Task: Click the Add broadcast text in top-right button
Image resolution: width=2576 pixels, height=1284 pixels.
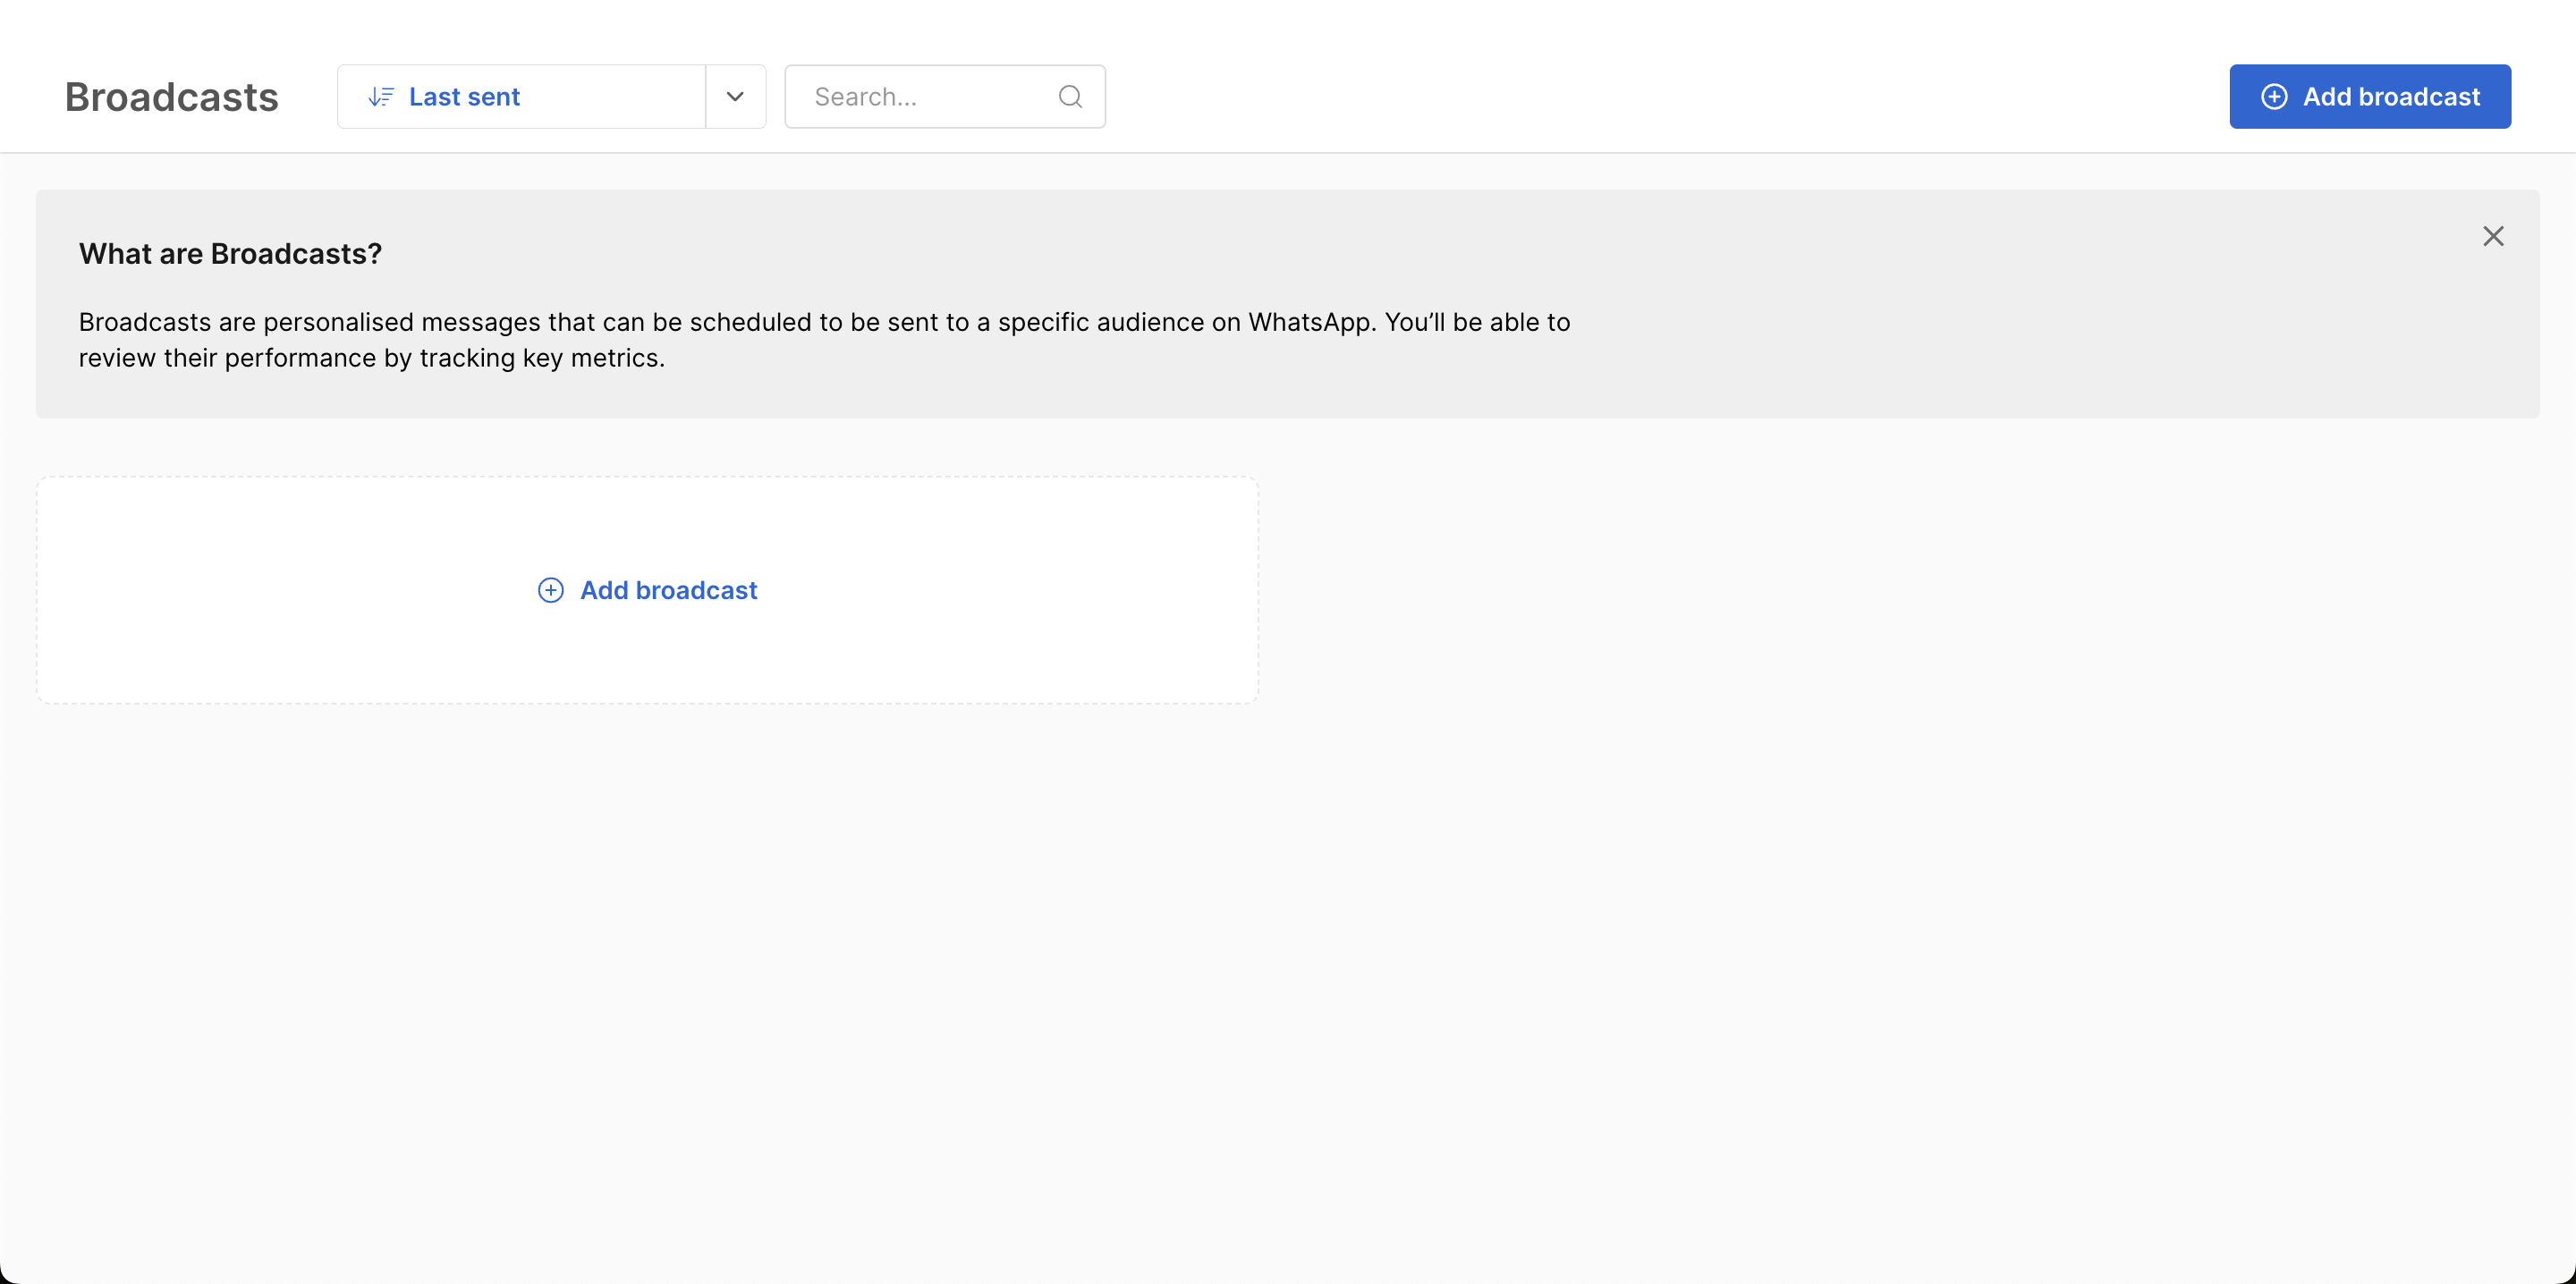Action: point(2391,97)
